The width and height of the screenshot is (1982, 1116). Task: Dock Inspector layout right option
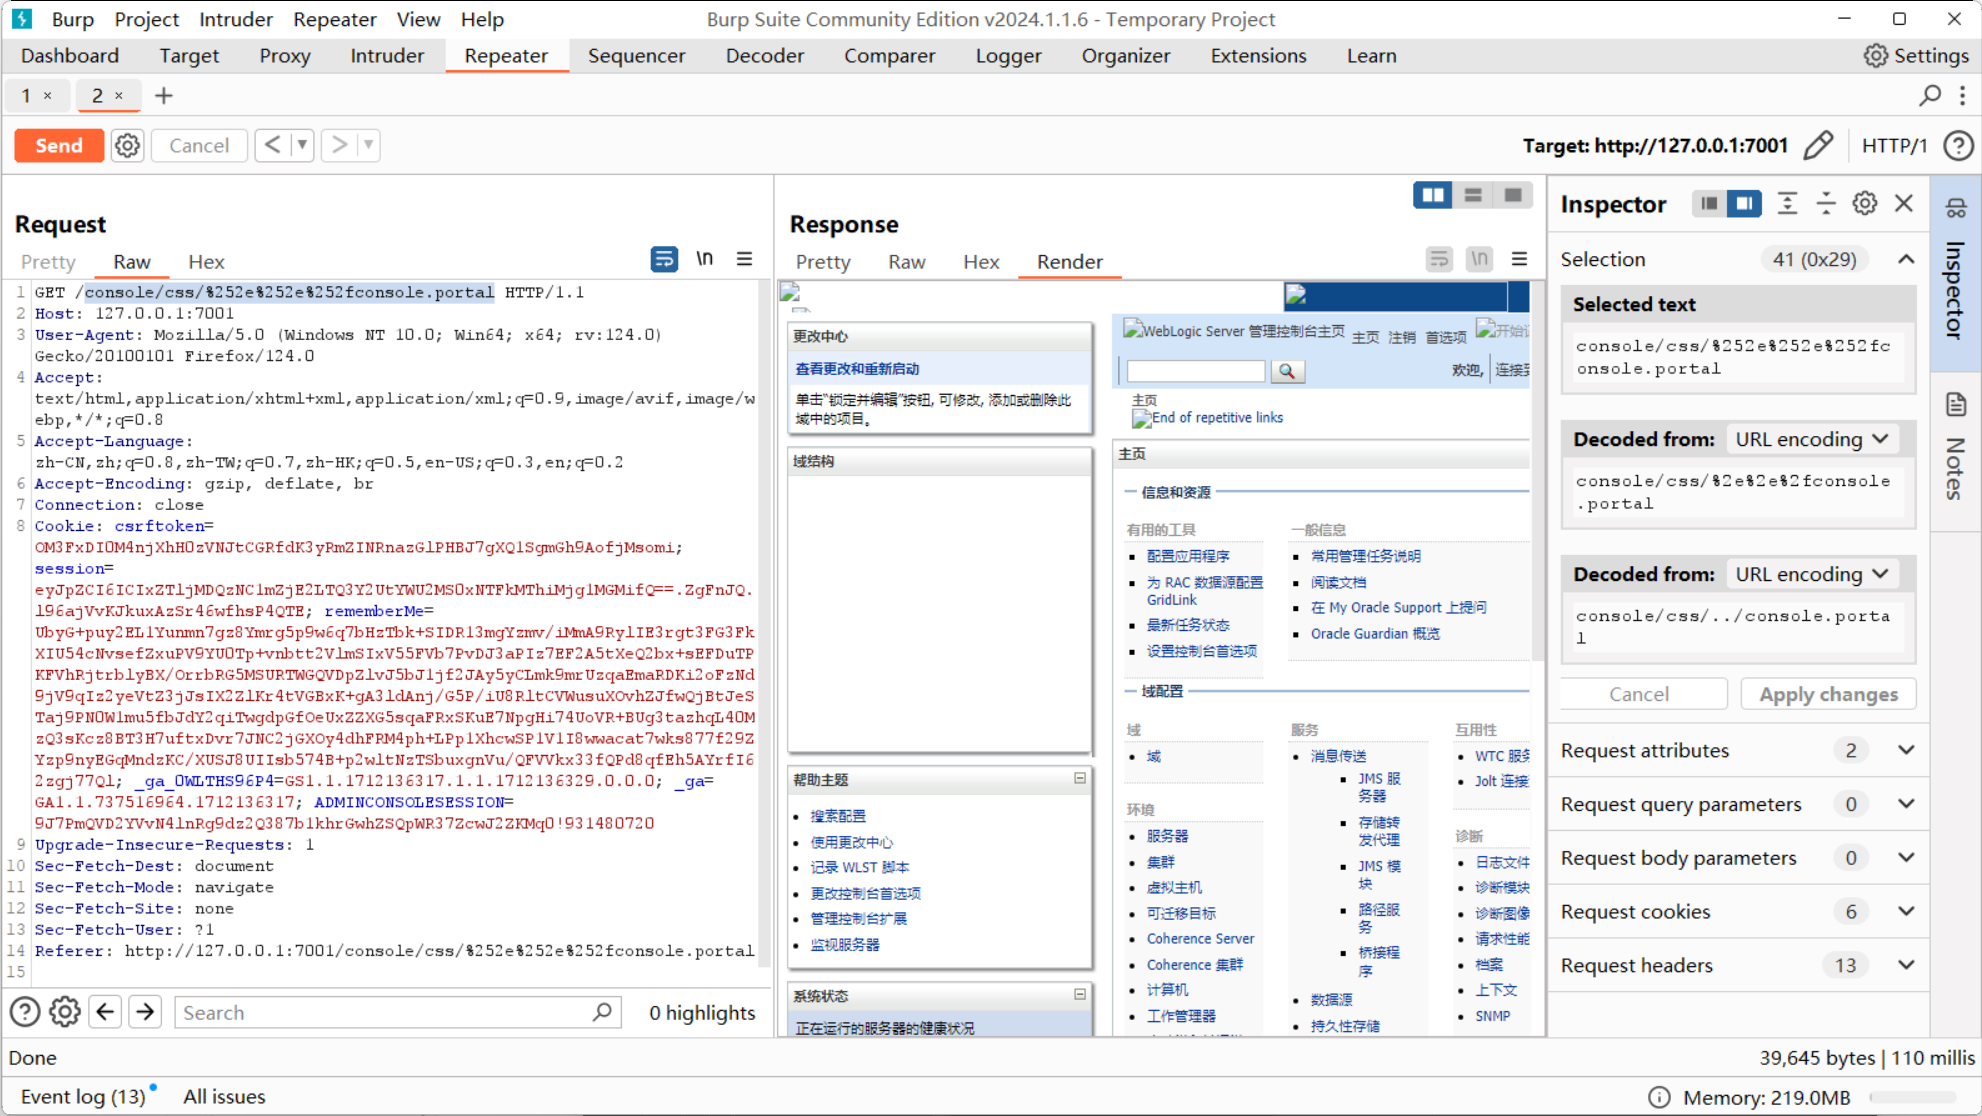1744,204
